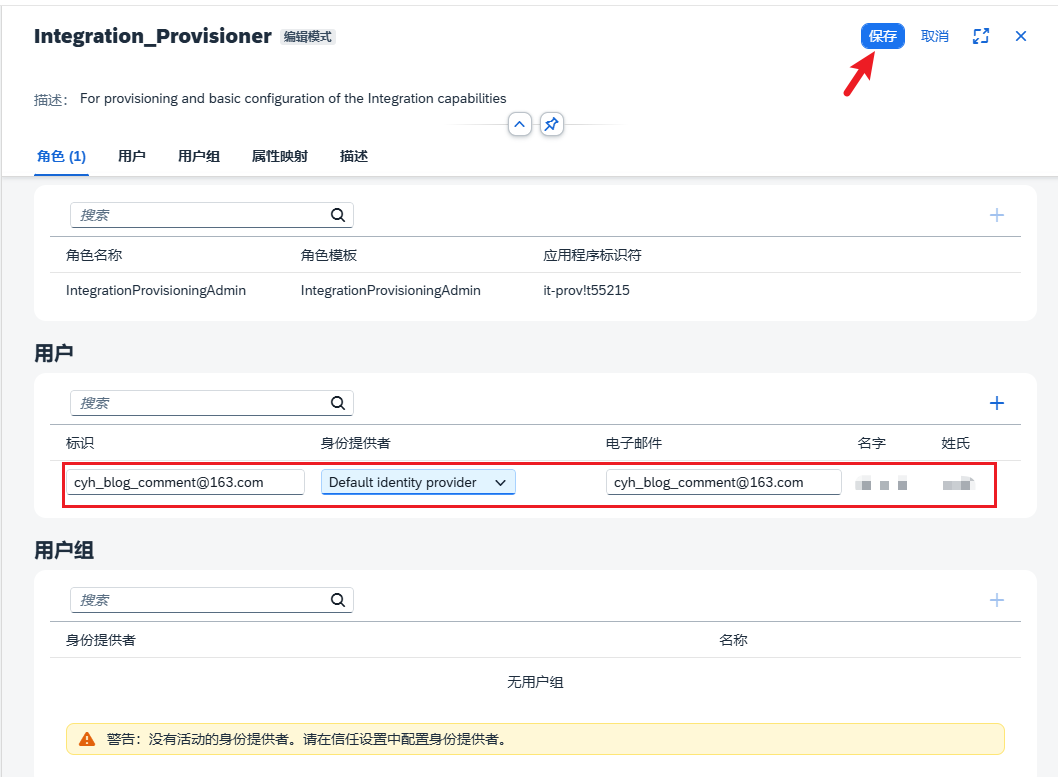Open the Default identity provider dropdown

(x=417, y=481)
